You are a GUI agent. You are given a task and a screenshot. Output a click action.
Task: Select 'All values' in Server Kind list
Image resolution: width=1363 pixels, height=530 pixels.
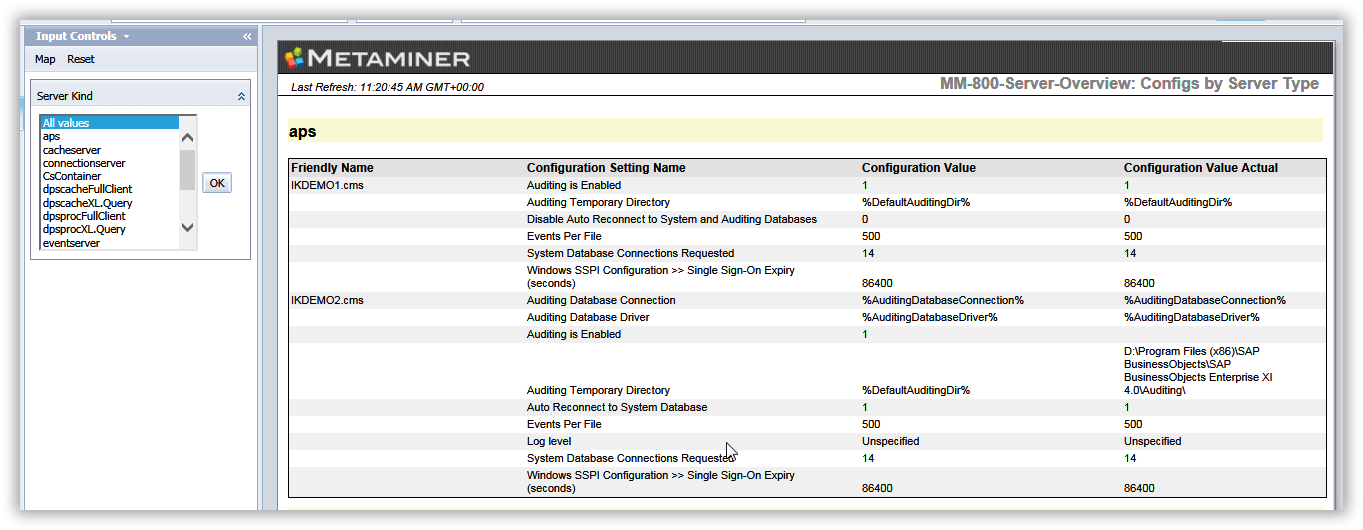109,123
